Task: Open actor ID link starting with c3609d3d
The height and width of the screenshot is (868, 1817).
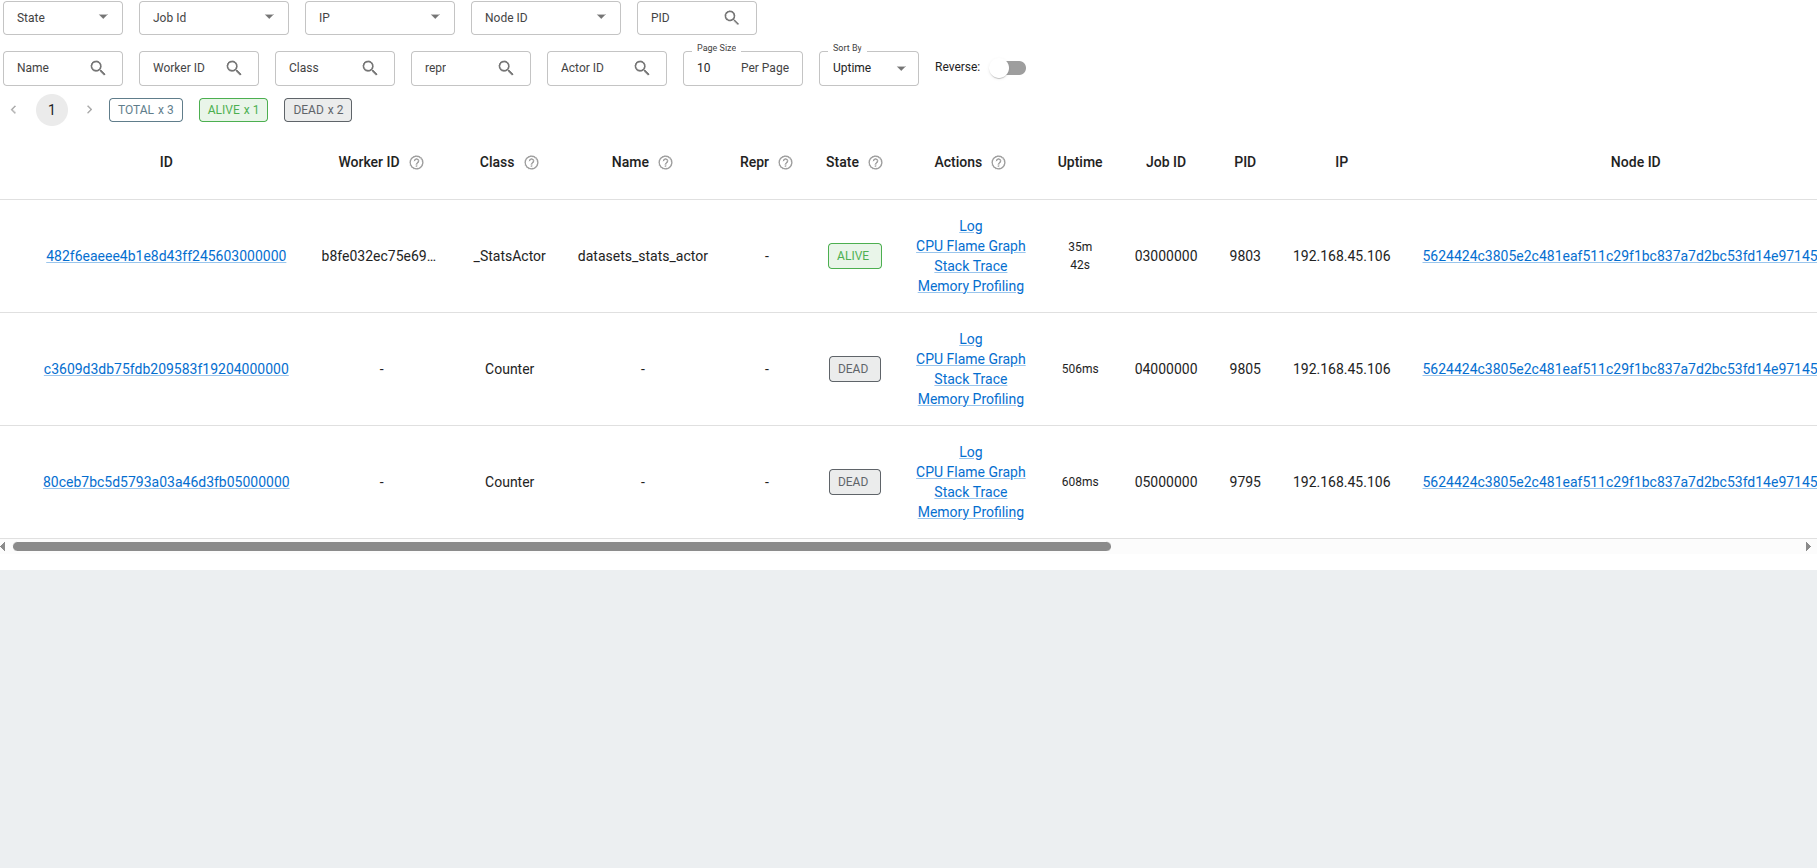Action: (166, 369)
